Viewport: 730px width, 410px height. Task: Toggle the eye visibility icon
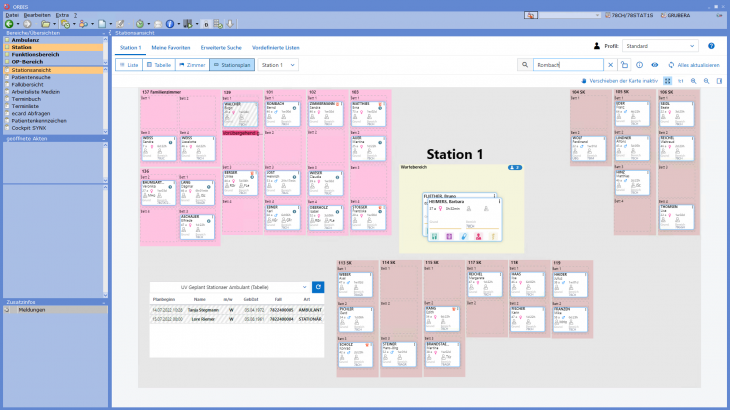tap(654, 65)
